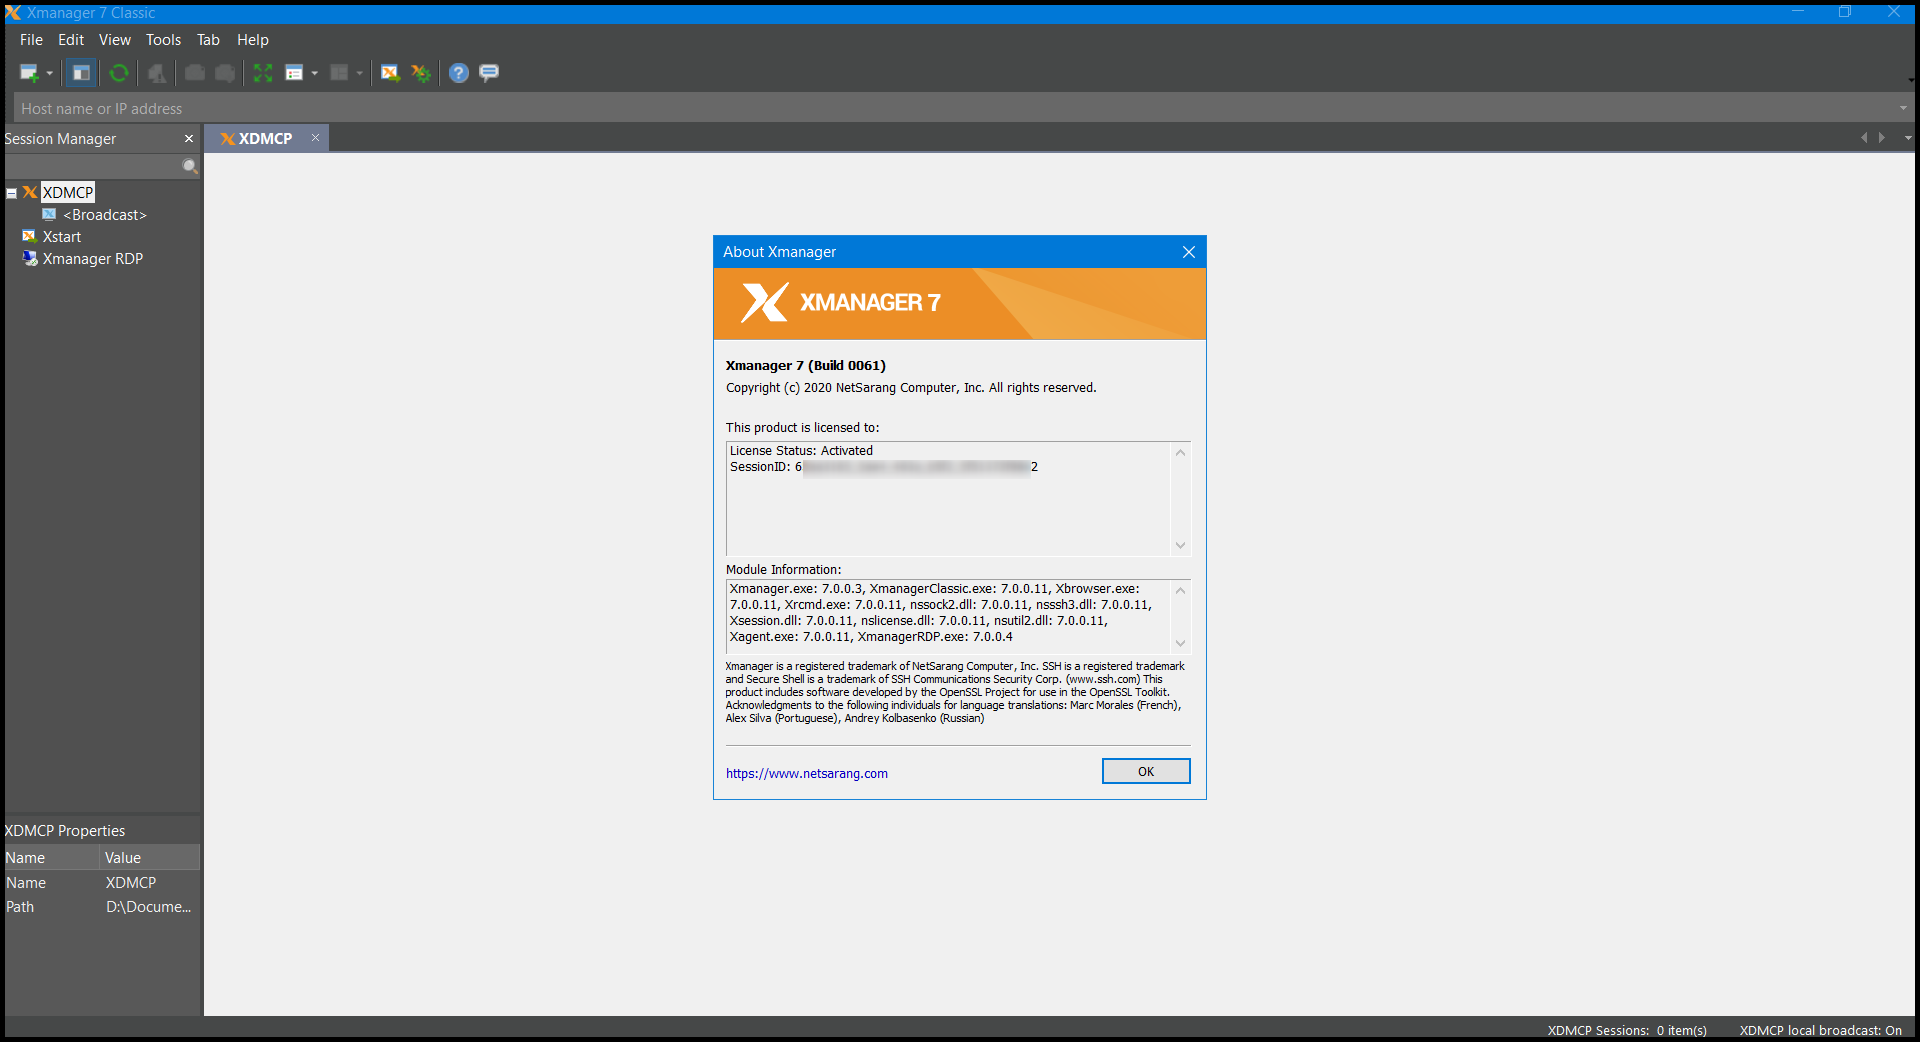Click scroll up arrow in license box
The height and width of the screenshot is (1042, 1920).
(x=1181, y=453)
